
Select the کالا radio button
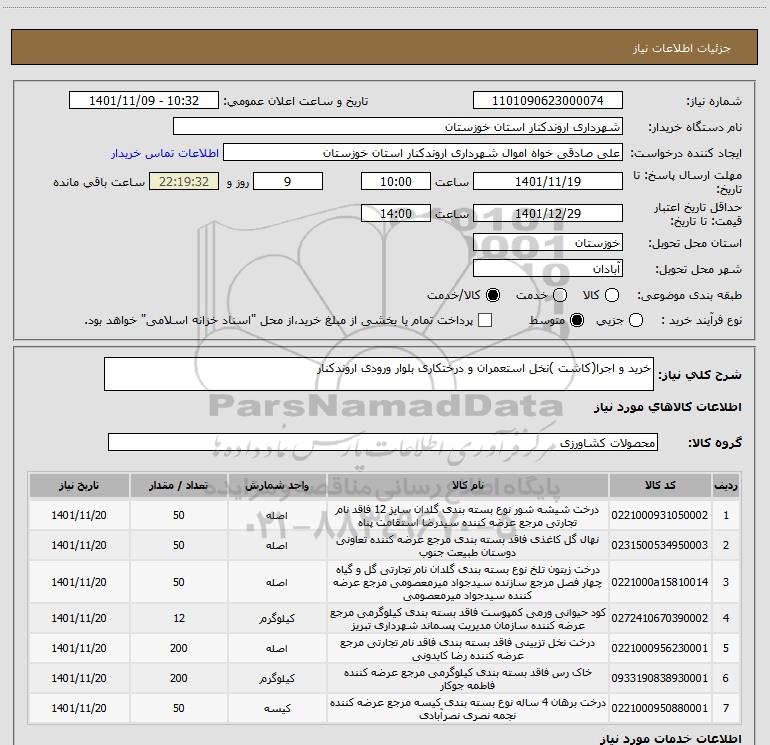pos(612,295)
